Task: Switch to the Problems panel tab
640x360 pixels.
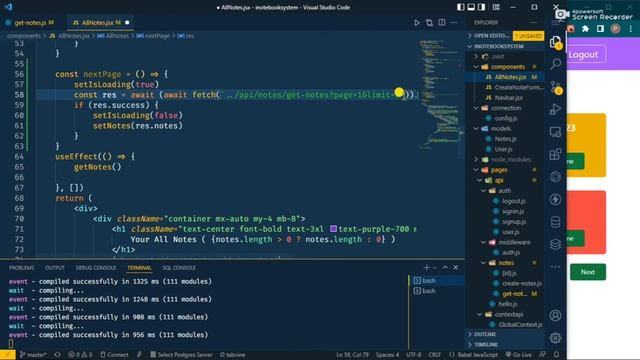Action: 22,268
